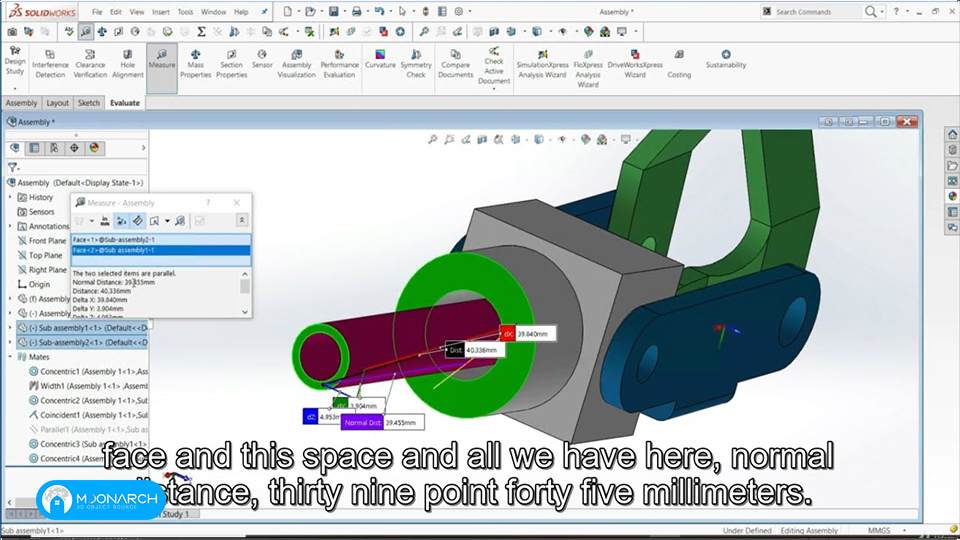Expand the Annotations tree node

10,226
